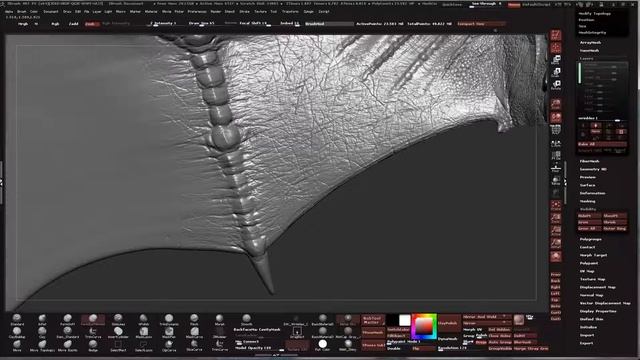Viewport: 640px width, 360px height.
Task: Click the Bake All layers button
Action: pos(602,144)
